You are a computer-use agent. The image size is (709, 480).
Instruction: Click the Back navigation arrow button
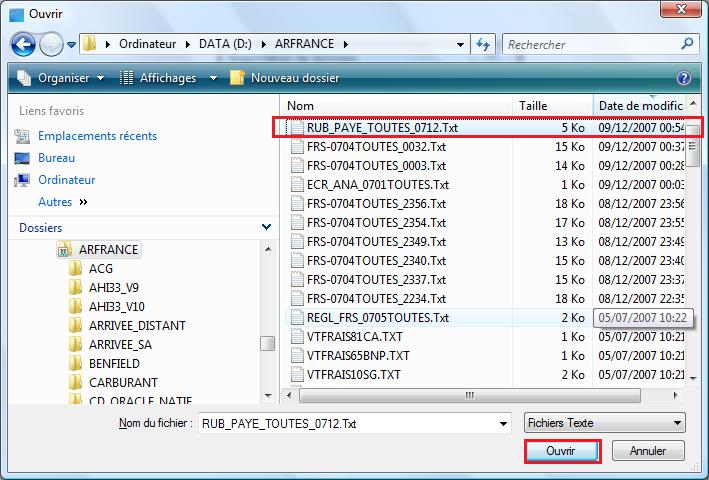point(24,44)
